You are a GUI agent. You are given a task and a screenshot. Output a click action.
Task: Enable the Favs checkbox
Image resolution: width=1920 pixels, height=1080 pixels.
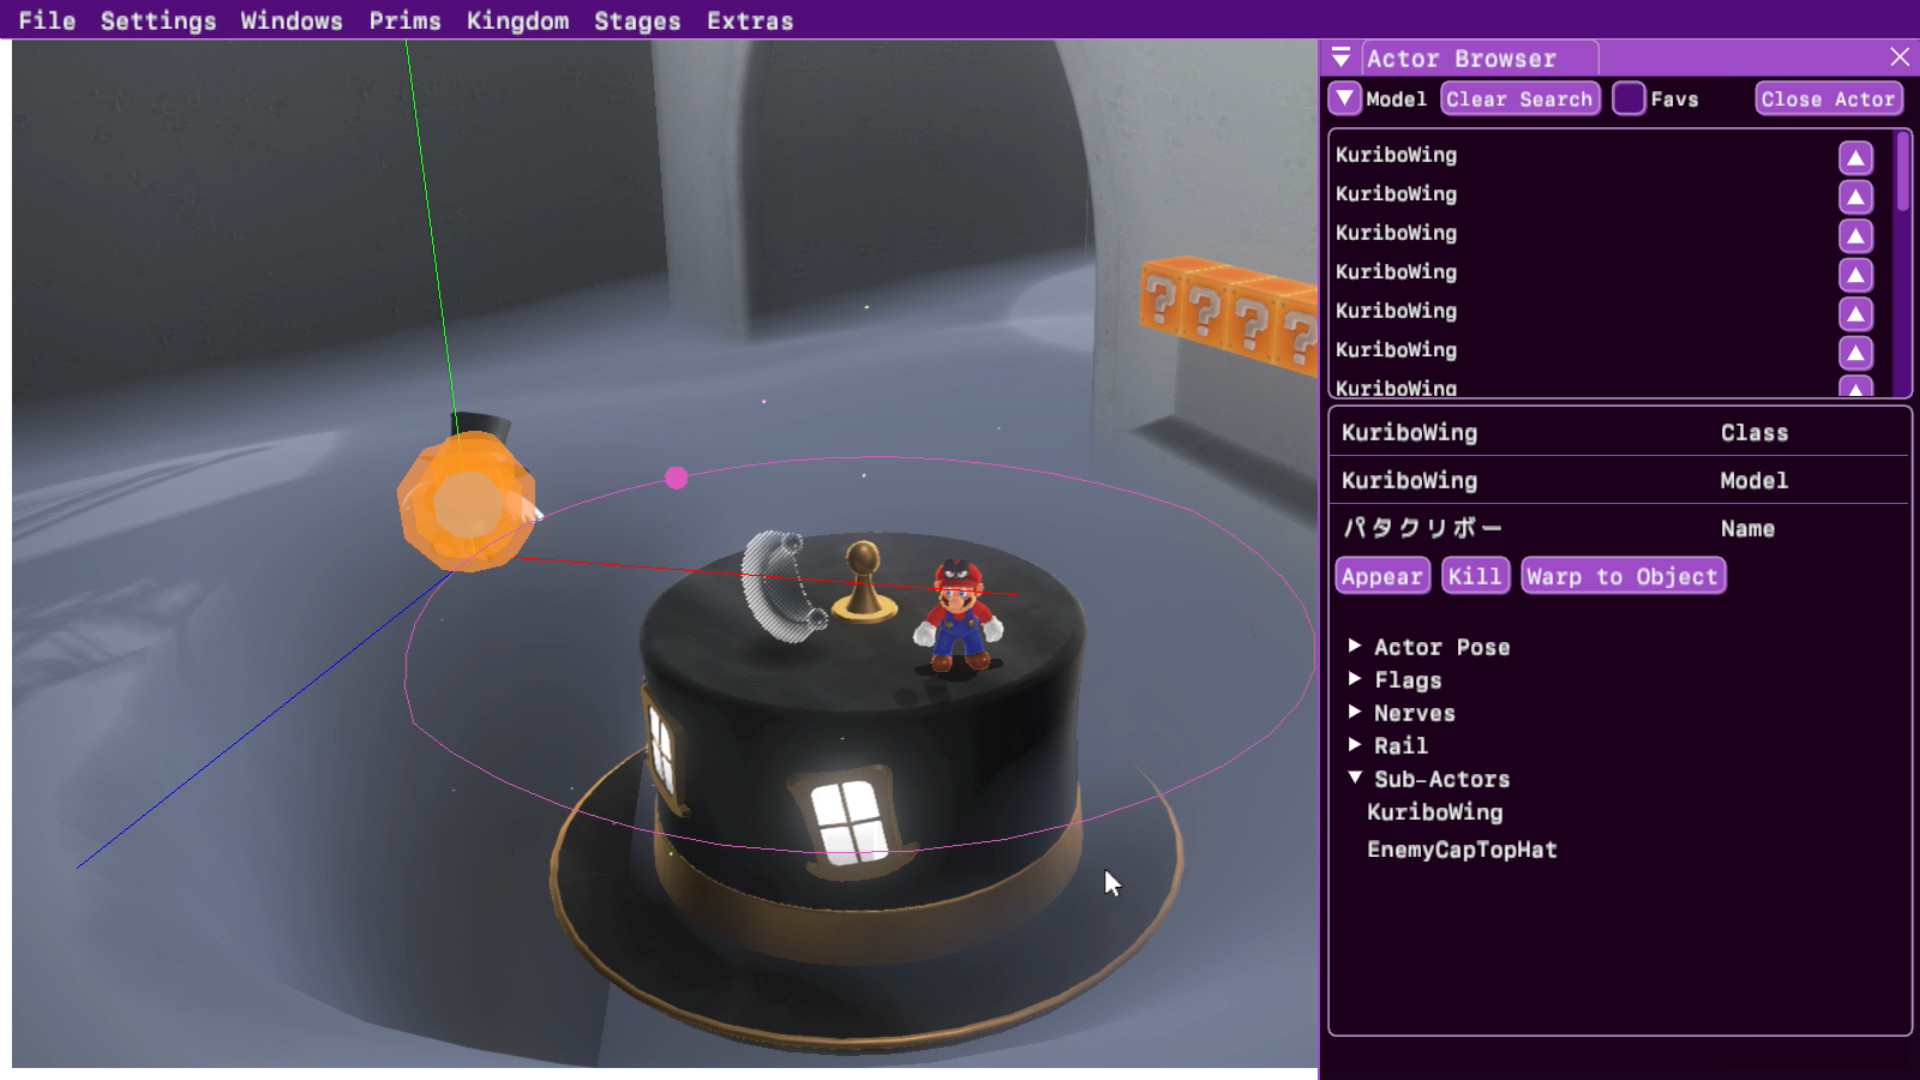pyautogui.click(x=1629, y=98)
